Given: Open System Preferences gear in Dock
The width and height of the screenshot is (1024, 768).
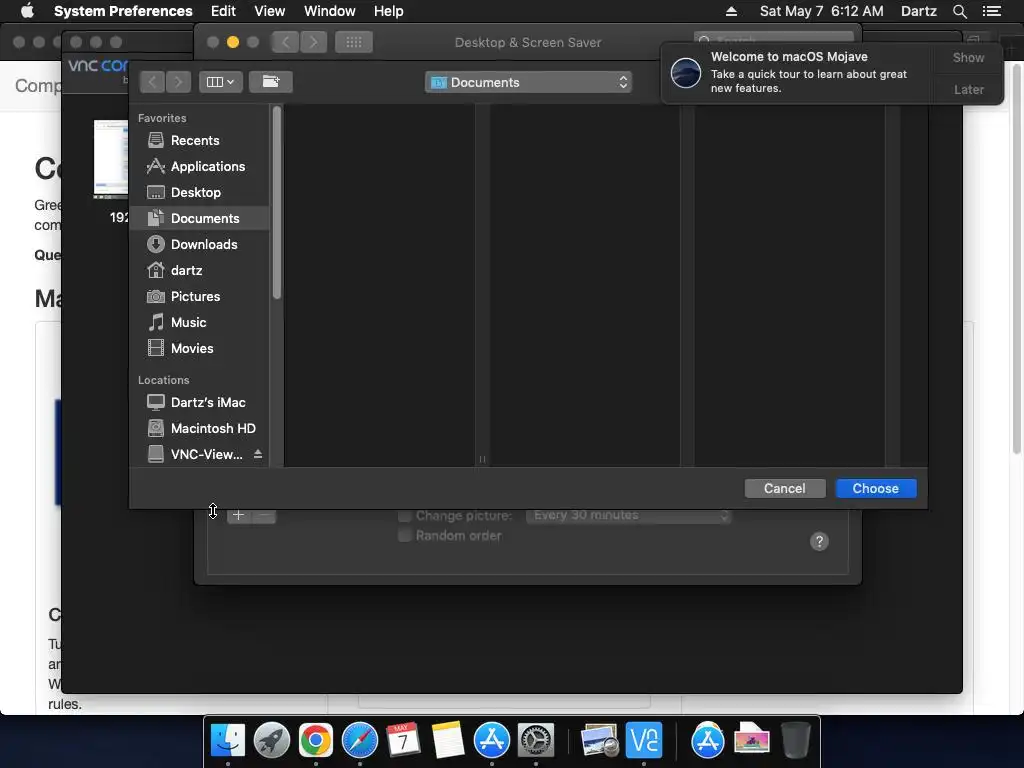Looking at the screenshot, I should pos(536,741).
